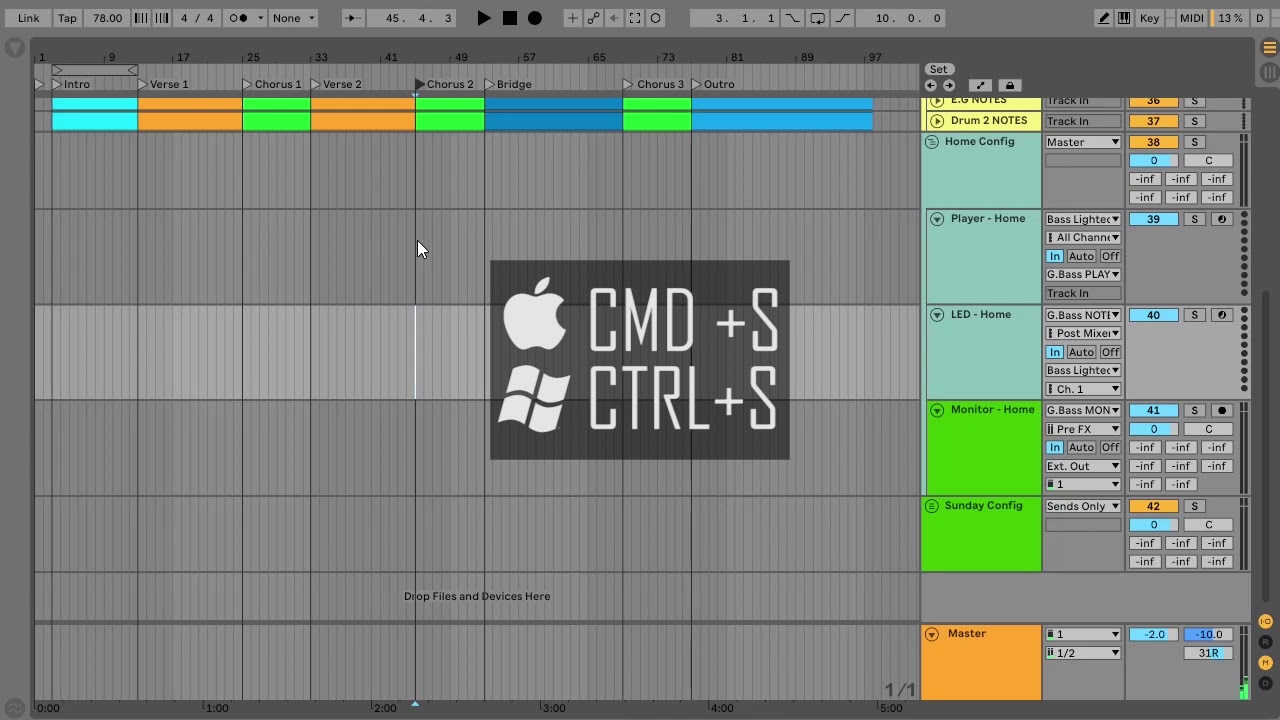Viewport: 1280px width, 720px height.
Task: Toggle Draw Mode pencil icon
Action: pyautogui.click(x=1103, y=18)
